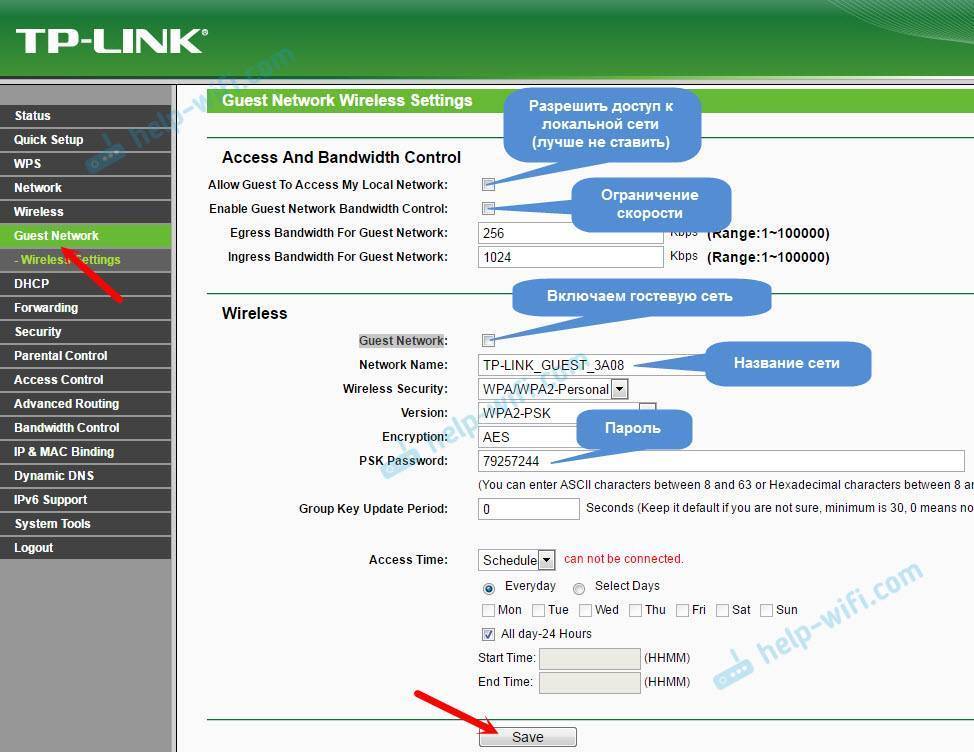Screen dimensions: 974x752
Task: Click Group Key Update Period field
Action: pyautogui.click(x=529, y=509)
